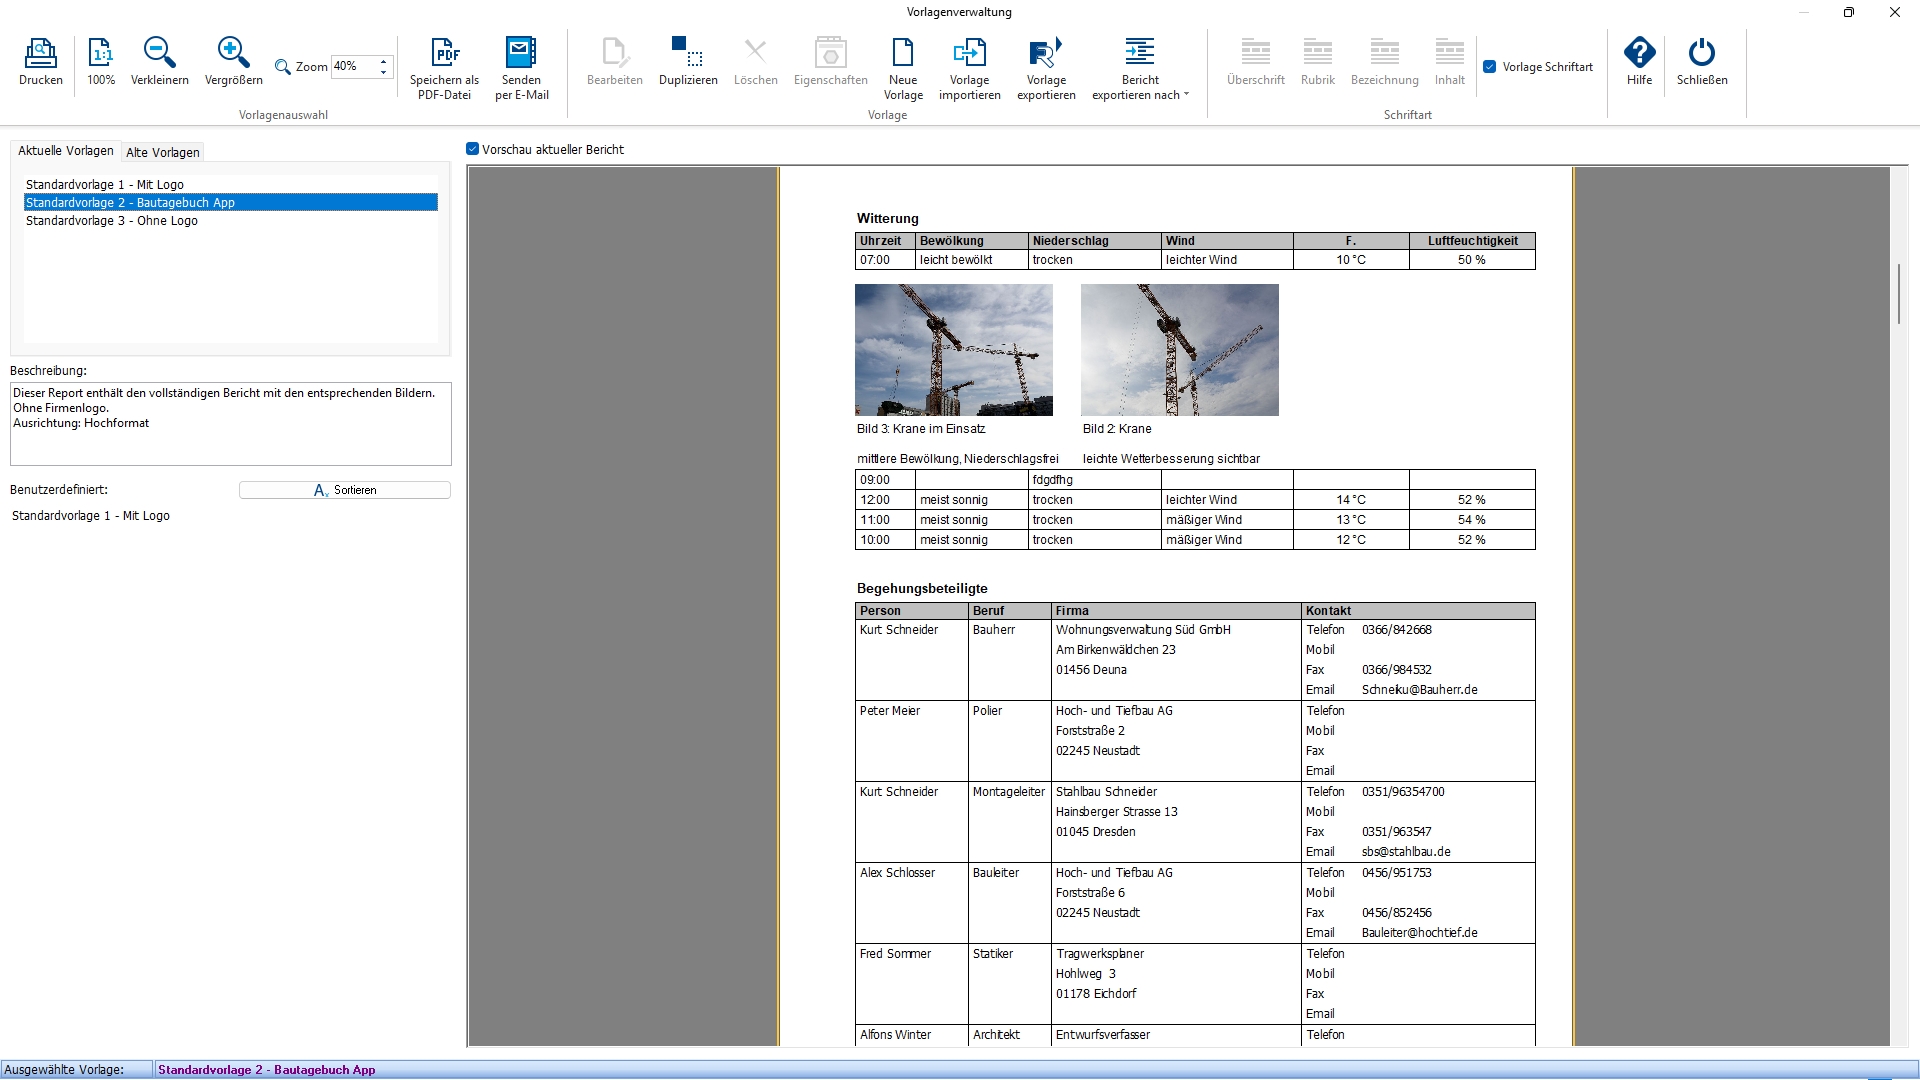
Task: Toggle Vorschau aktueller Bericht checkbox
Action: click(x=473, y=149)
